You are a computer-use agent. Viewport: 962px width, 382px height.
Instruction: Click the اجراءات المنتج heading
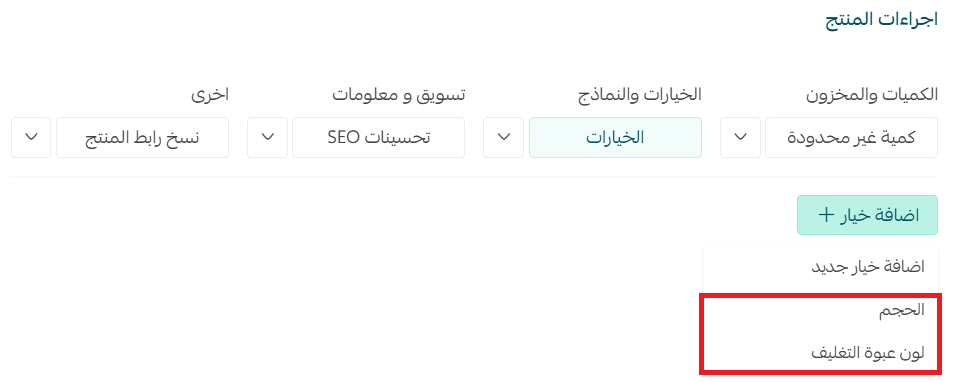881,19
